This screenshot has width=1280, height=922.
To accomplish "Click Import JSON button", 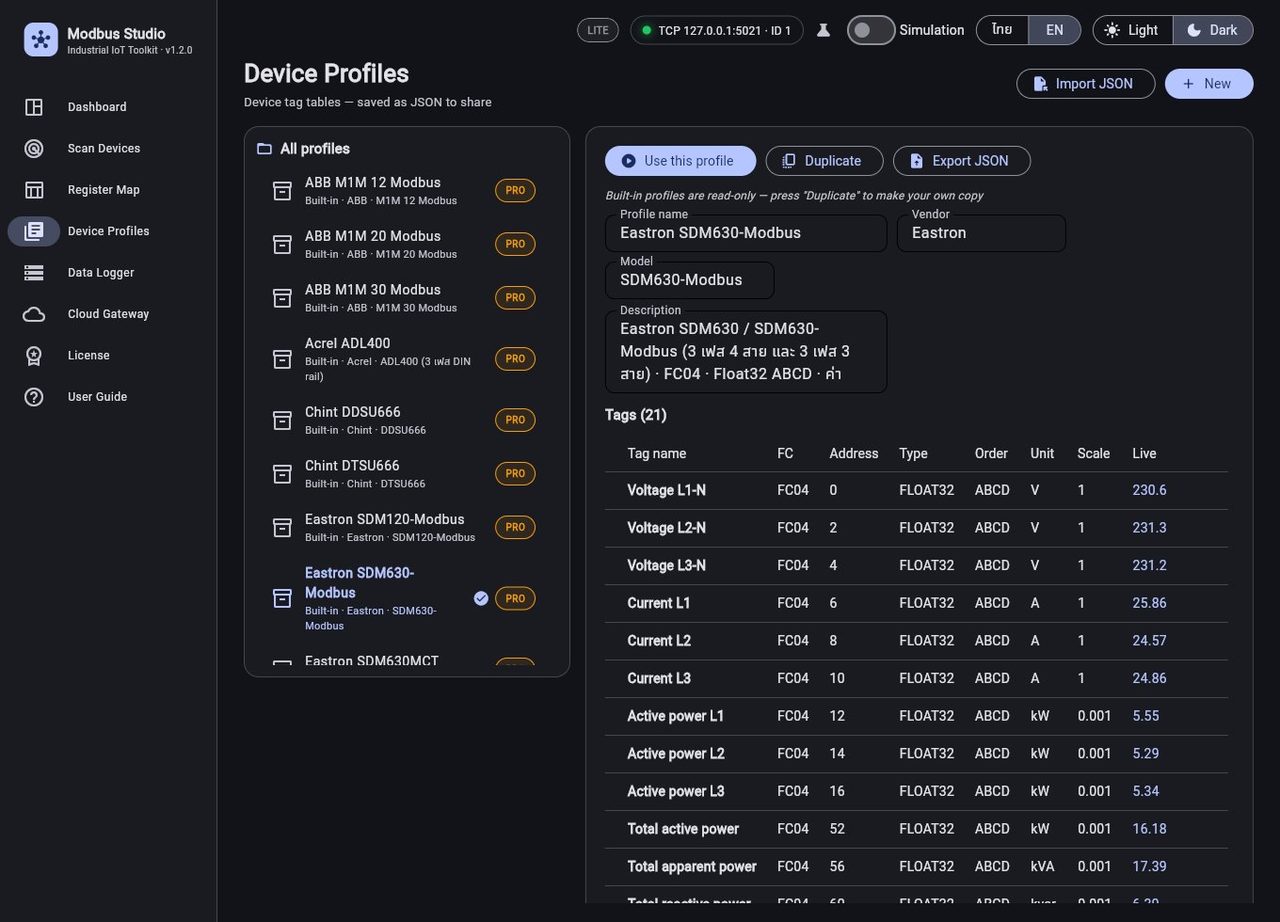I will click(x=1085, y=84).
